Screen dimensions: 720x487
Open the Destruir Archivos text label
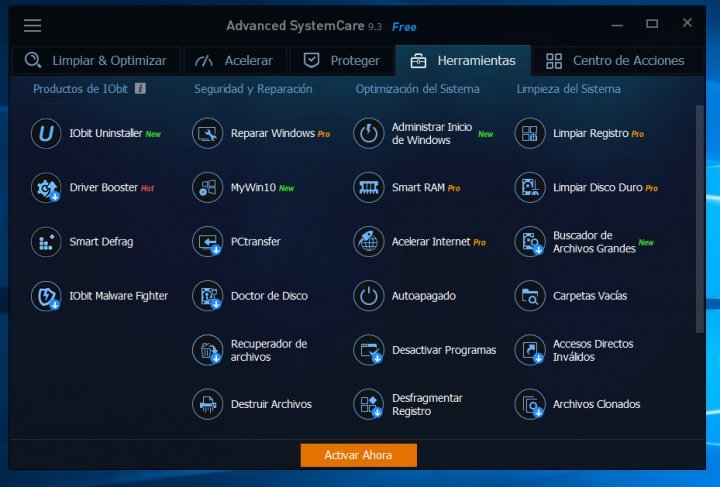(x=271, y=404)
